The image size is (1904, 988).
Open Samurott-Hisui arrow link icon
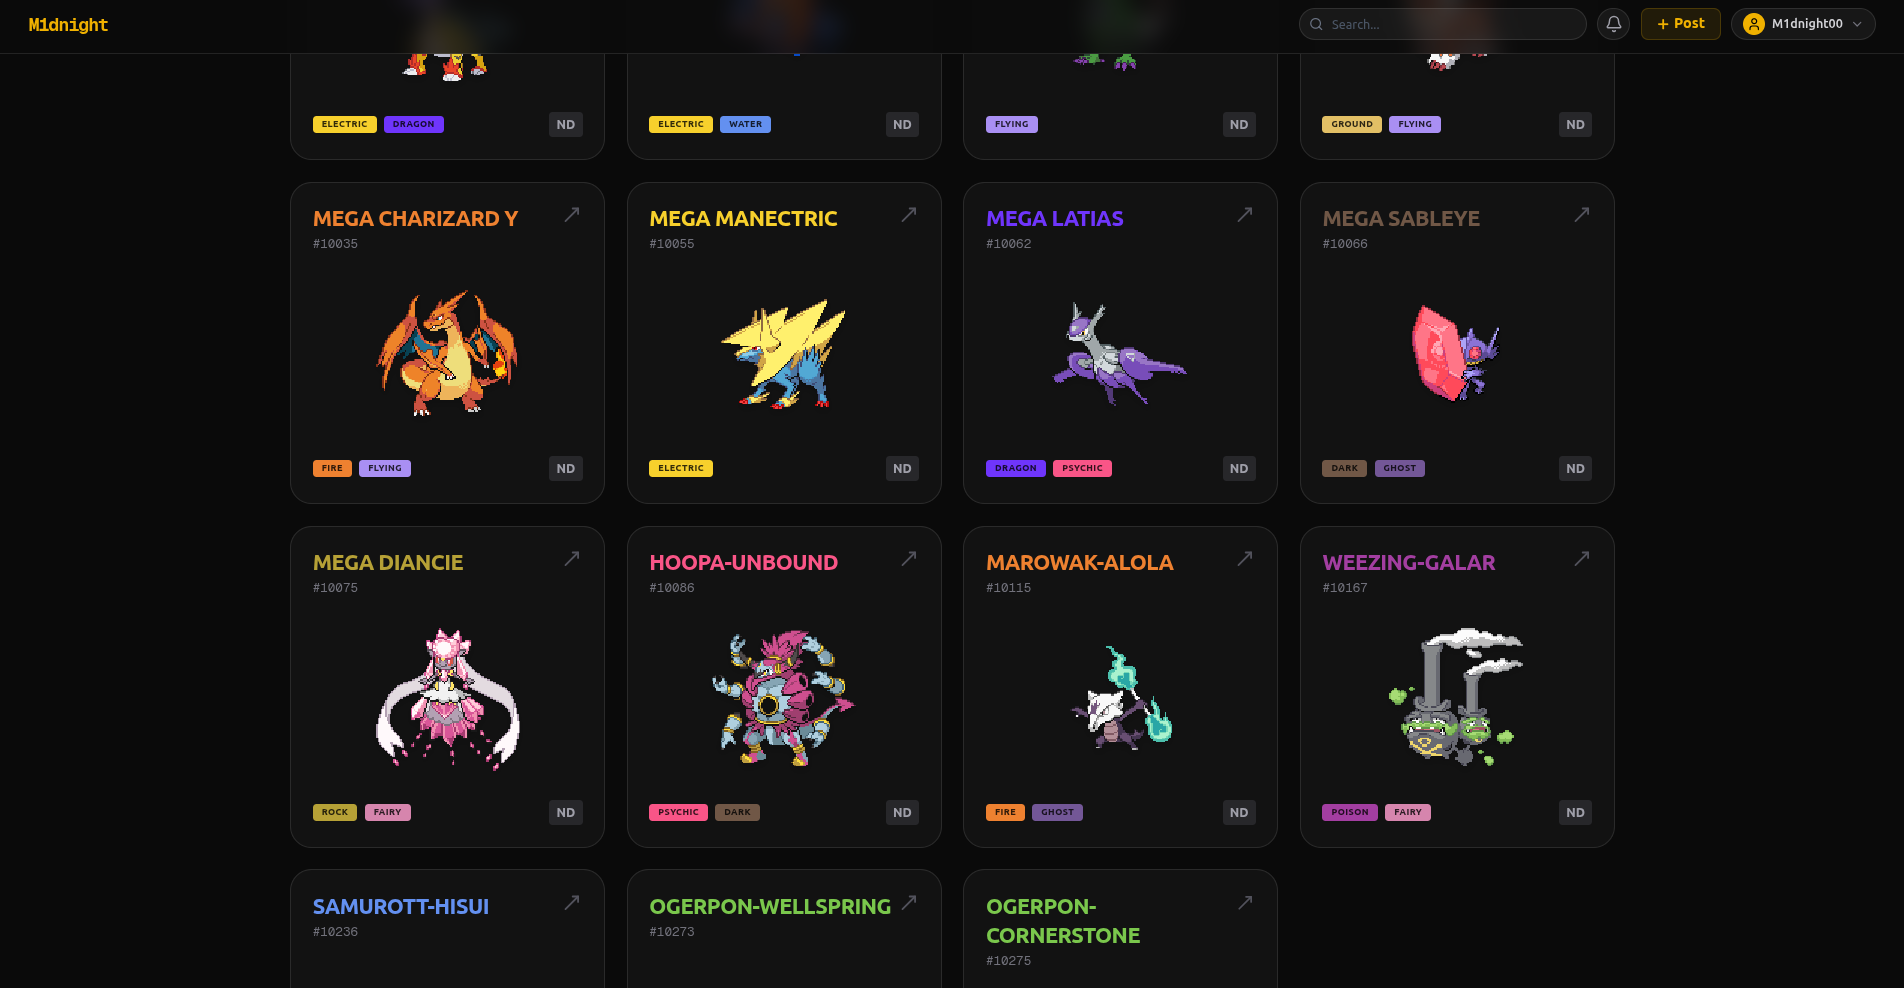[572, 902]
